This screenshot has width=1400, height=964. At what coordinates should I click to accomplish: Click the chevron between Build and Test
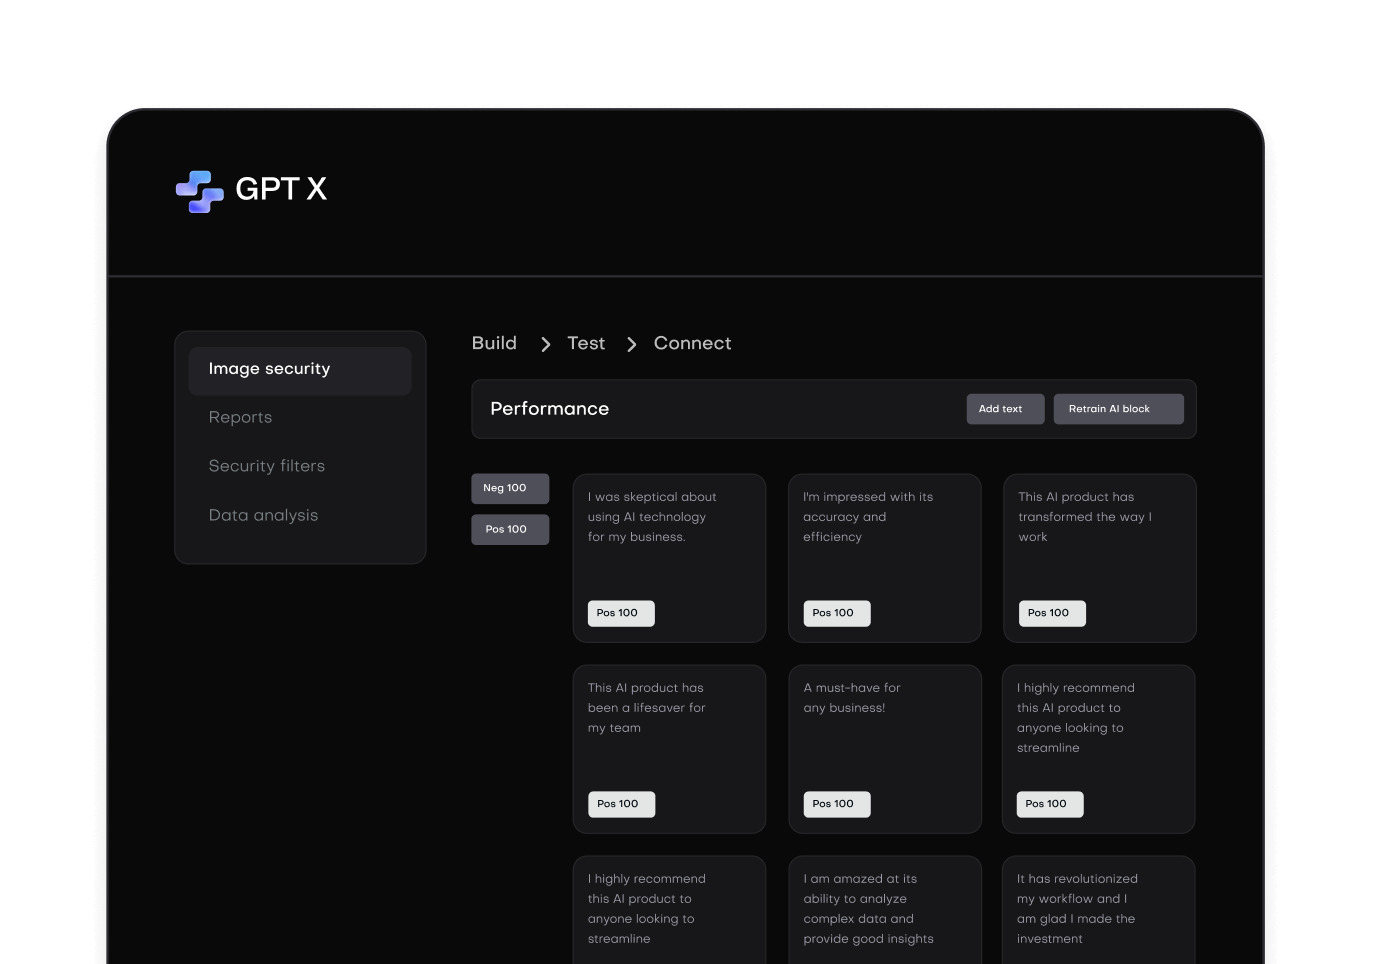[545, 344]
